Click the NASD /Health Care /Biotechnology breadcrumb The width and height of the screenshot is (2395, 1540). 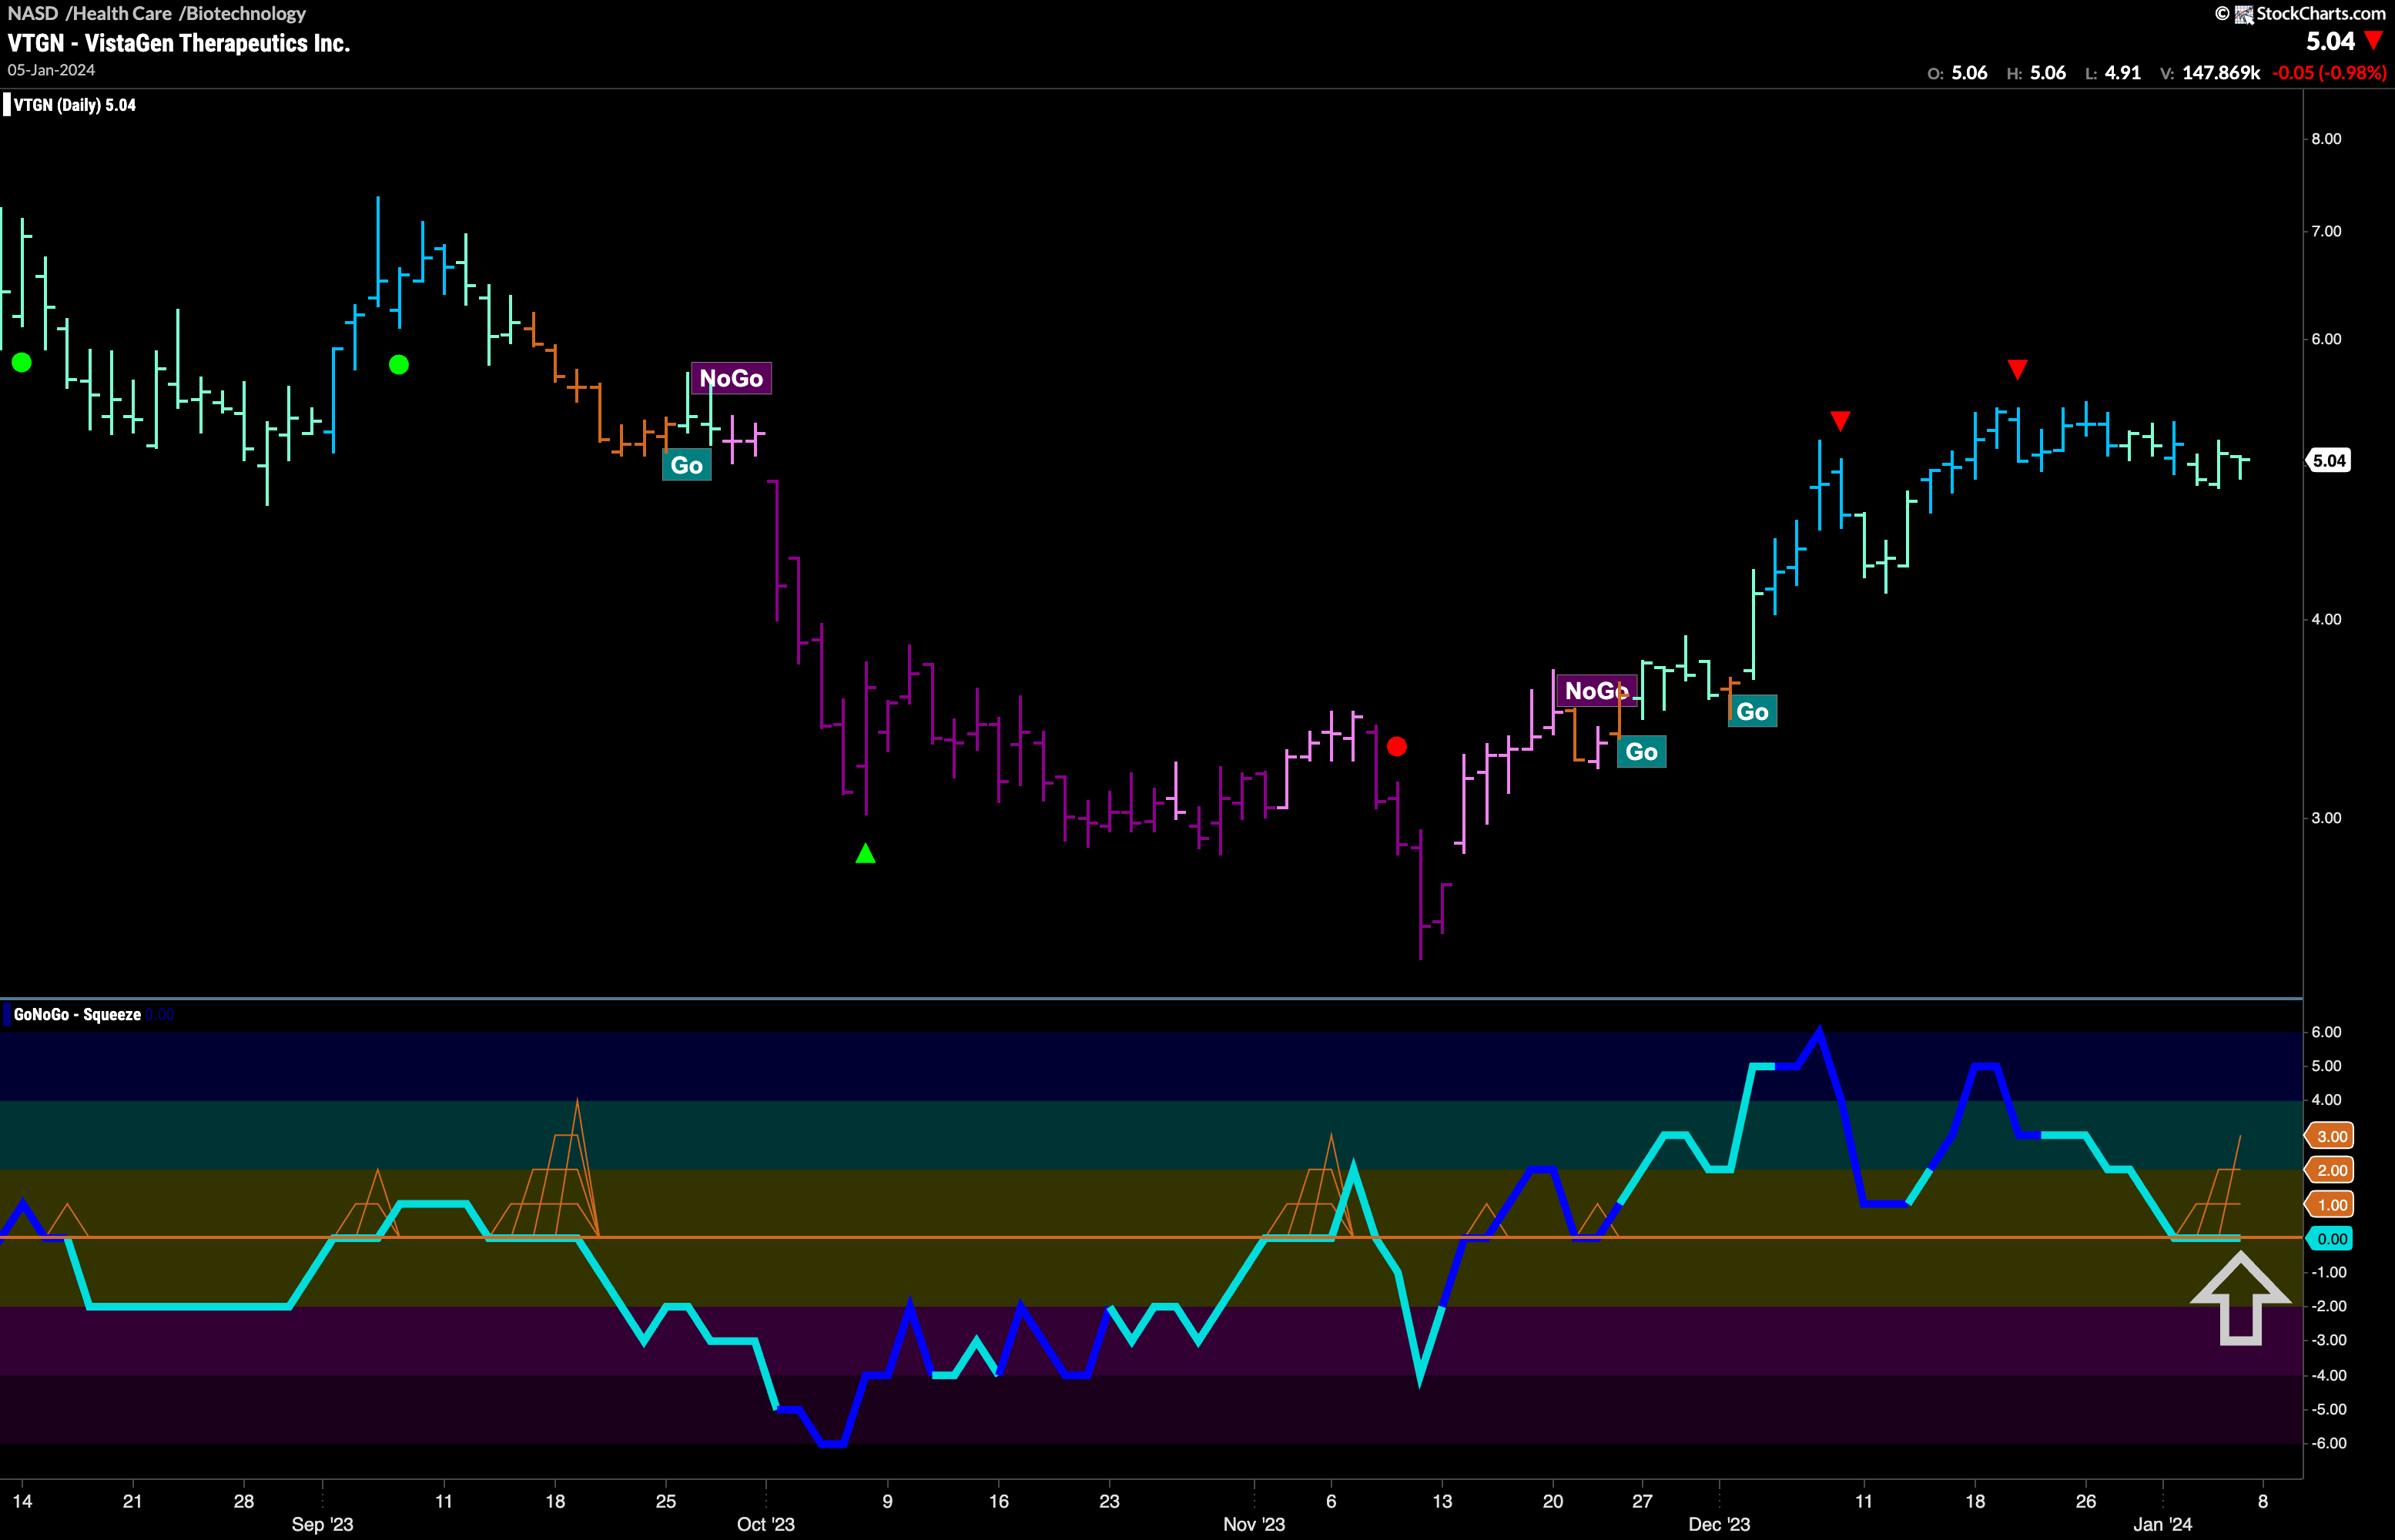[x=157, y=13]
